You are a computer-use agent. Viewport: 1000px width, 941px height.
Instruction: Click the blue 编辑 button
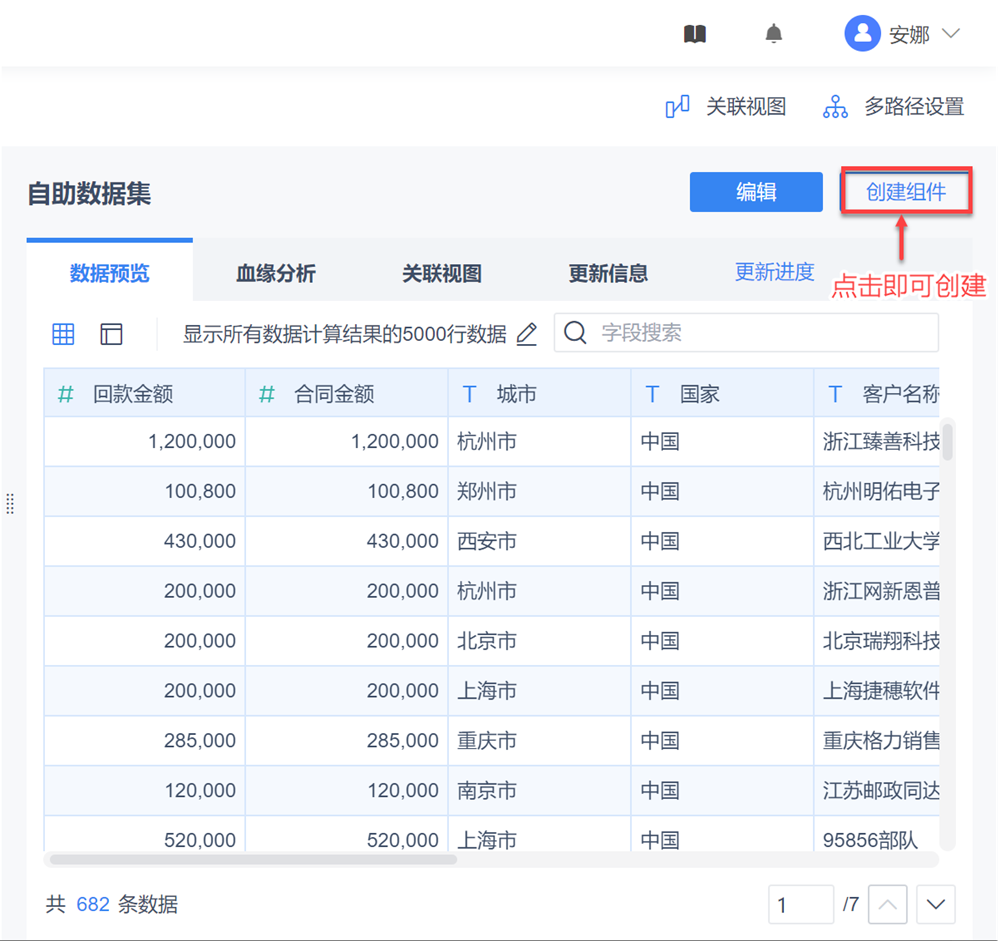(x=756, y=192)
